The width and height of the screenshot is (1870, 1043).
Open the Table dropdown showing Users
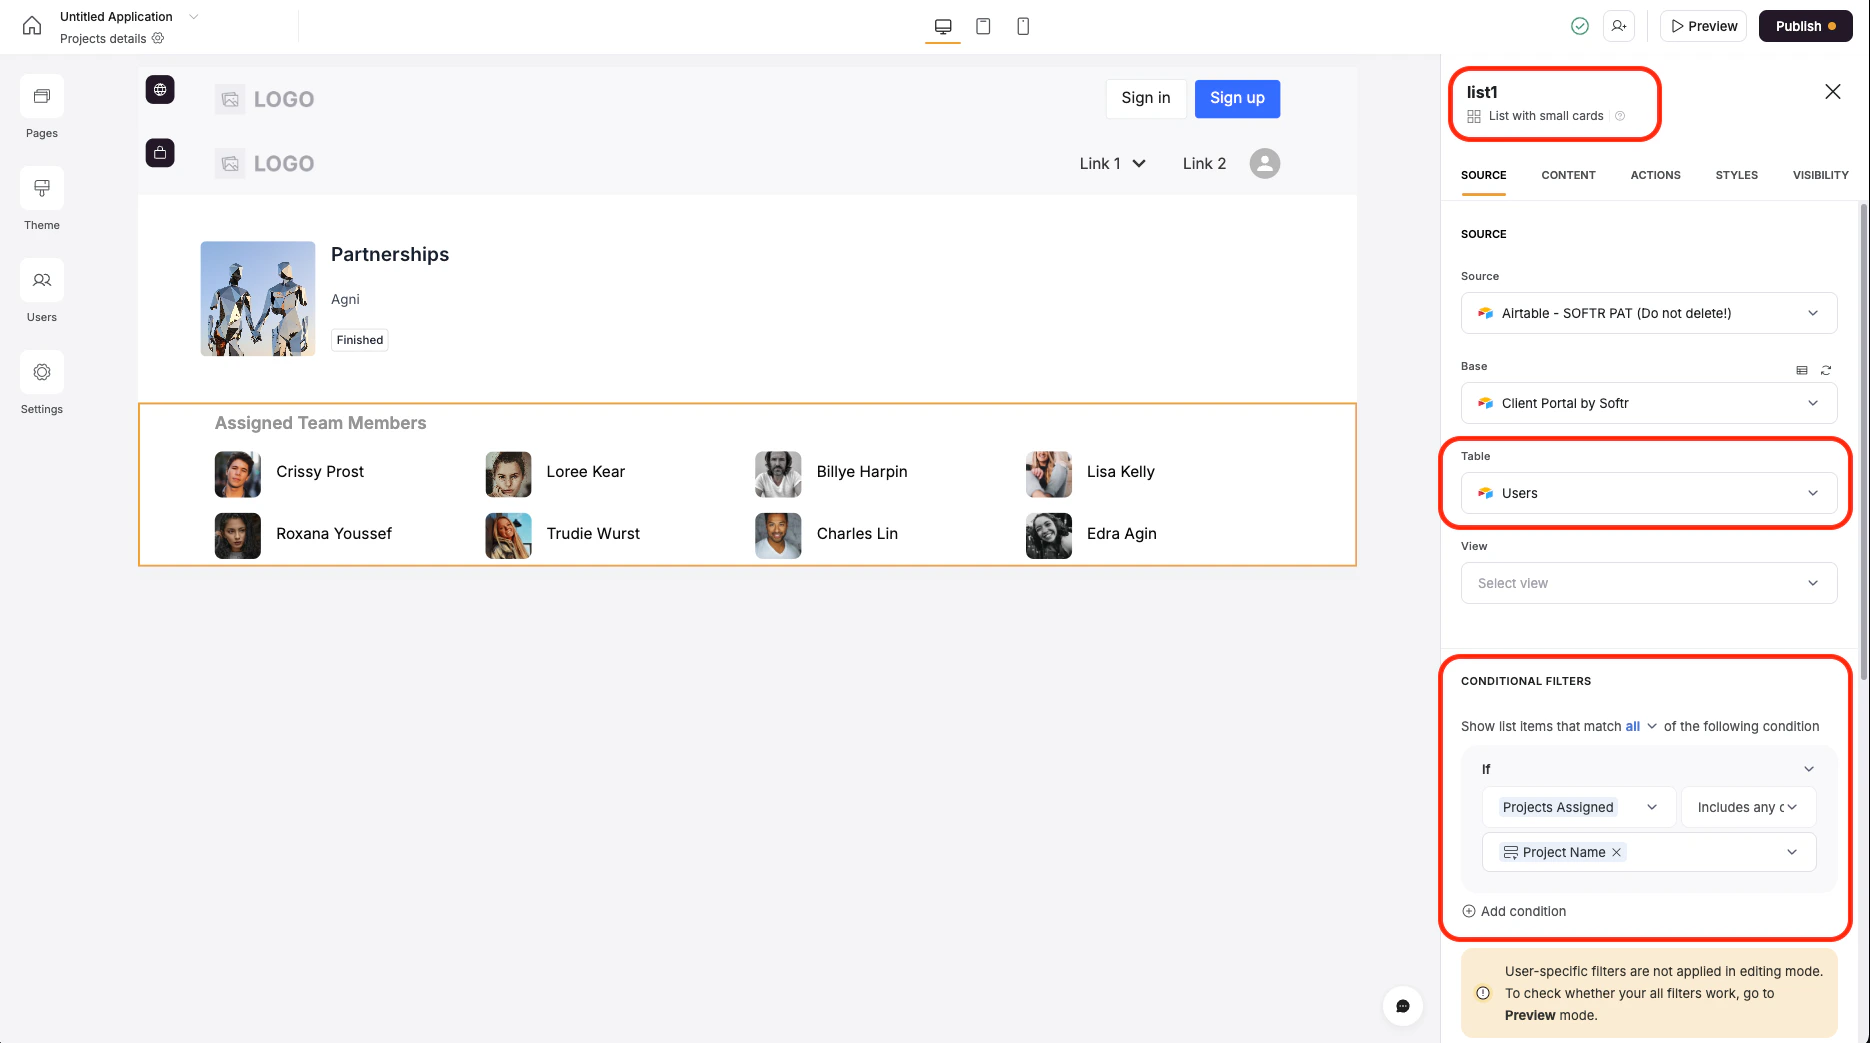1649,493
